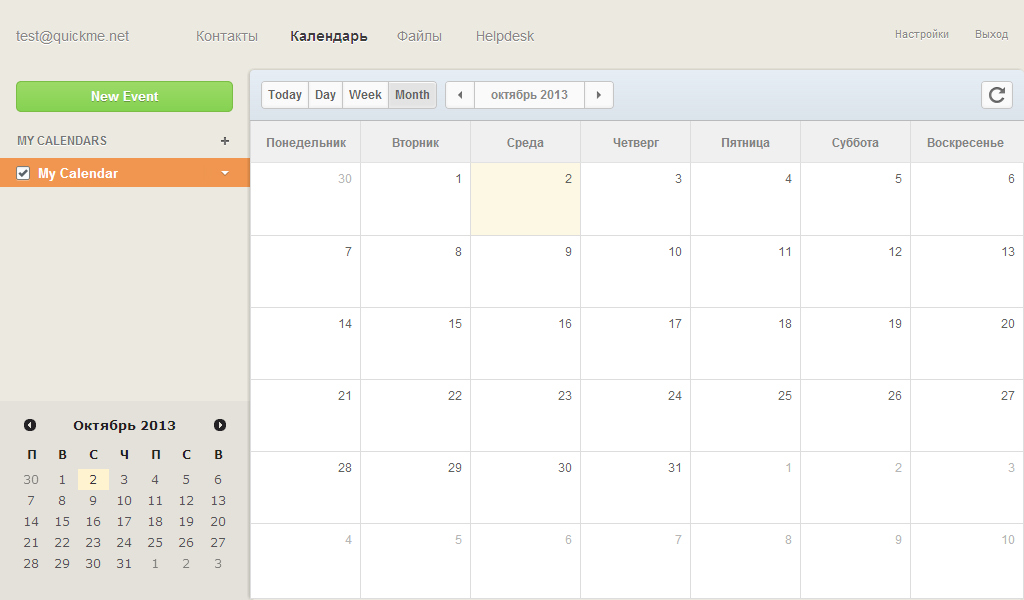Log out via Выход link

coord(991,34)
